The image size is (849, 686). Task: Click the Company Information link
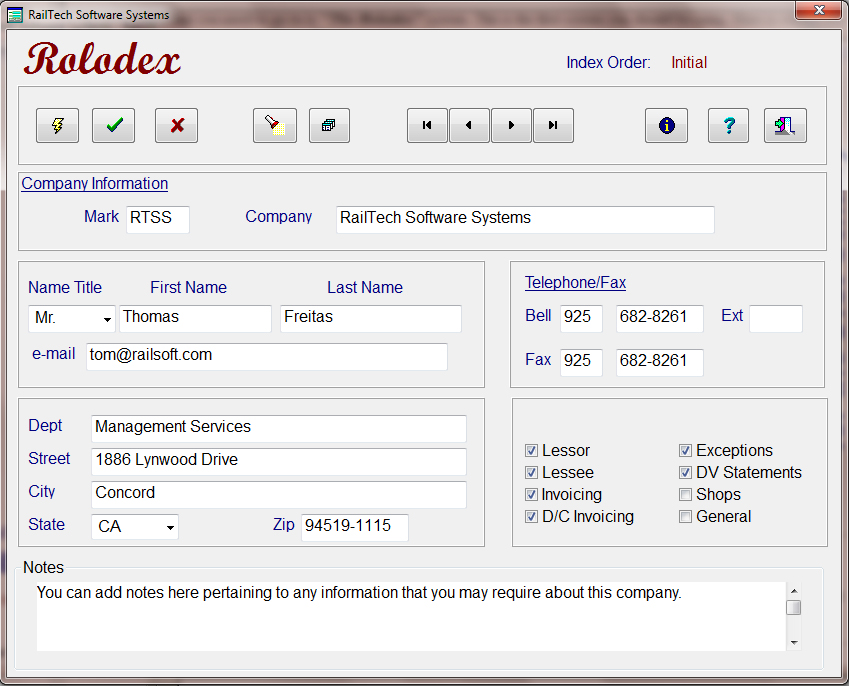pos(95,184)
